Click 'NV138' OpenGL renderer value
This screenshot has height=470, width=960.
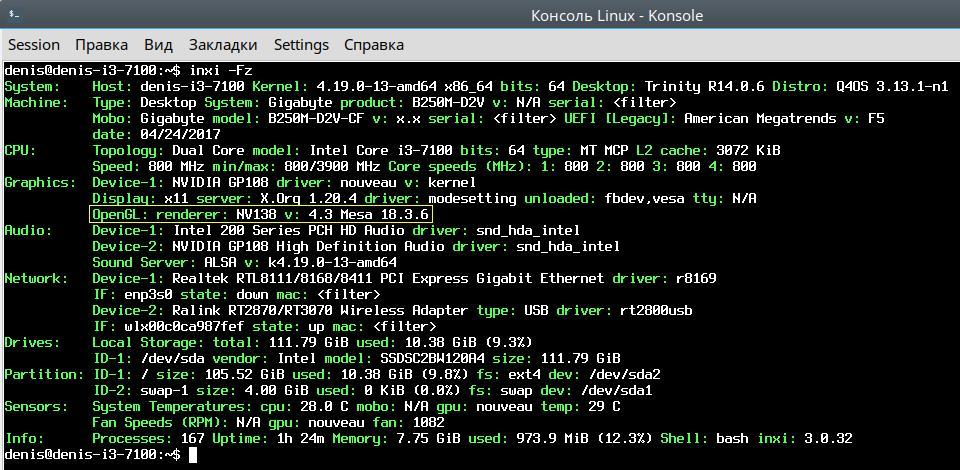click(257, 214)
